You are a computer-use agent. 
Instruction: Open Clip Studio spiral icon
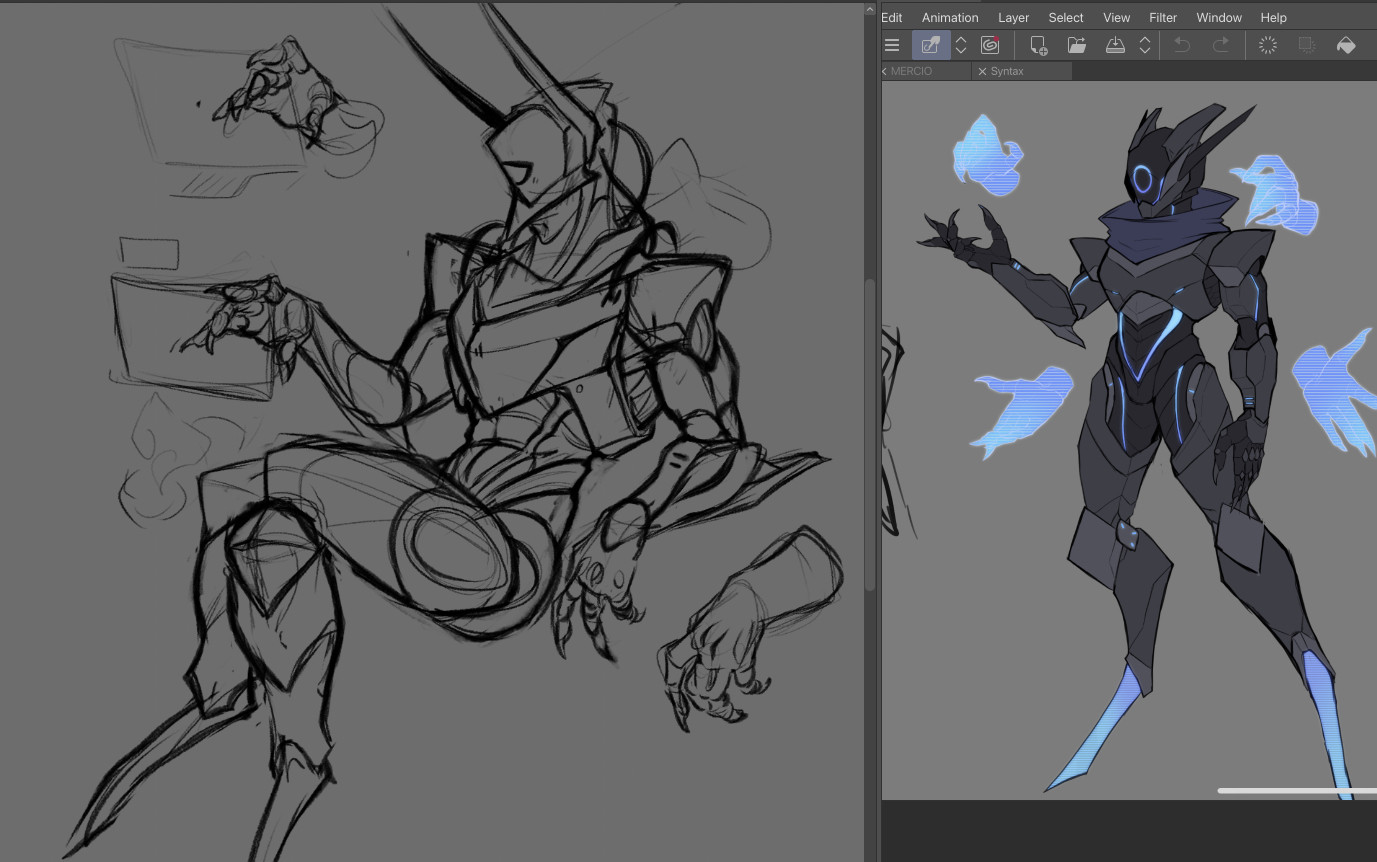990,45
